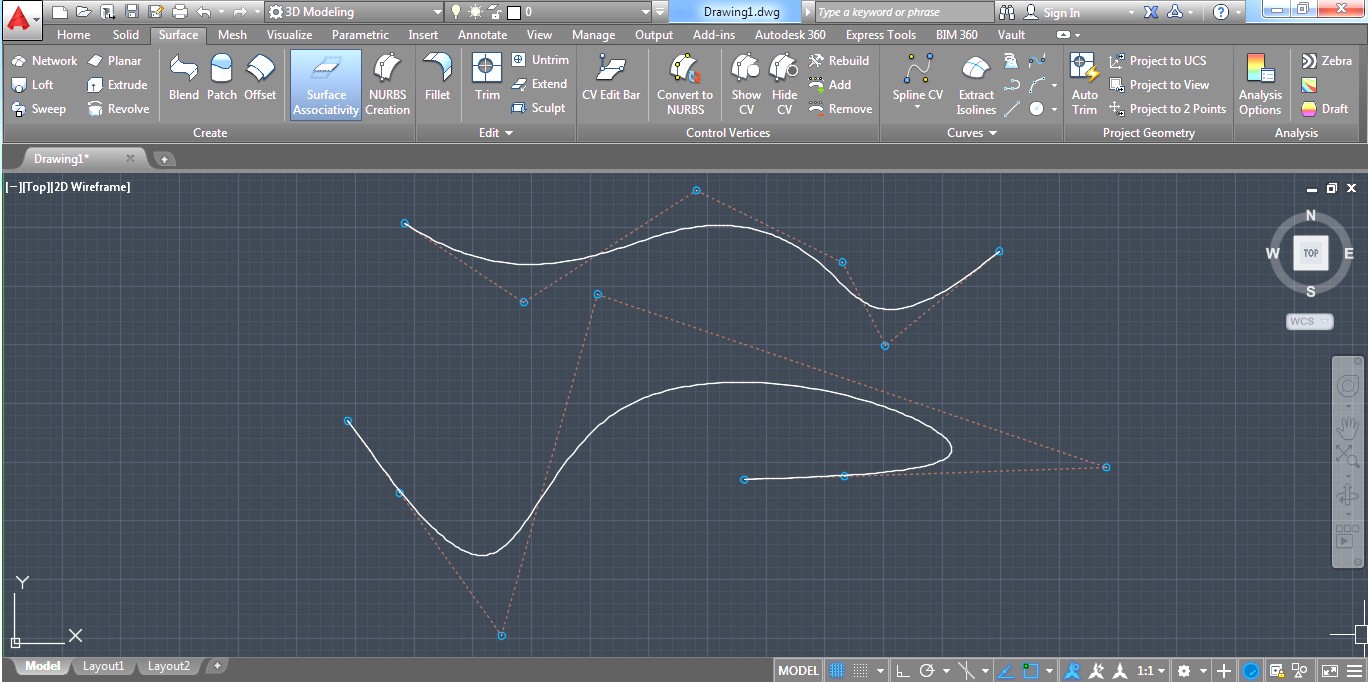
Task: Click the Auto Trim tool
Action: click(x=1085, y=85)
